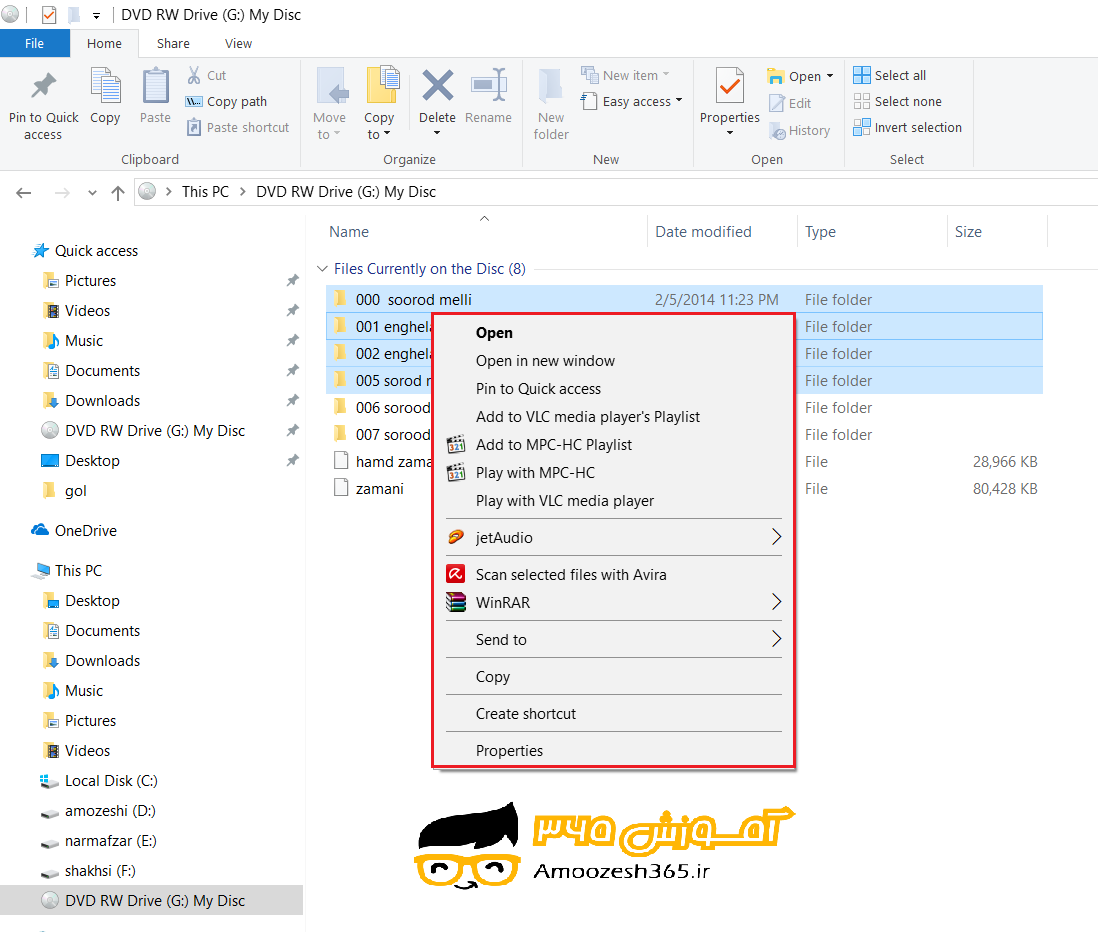This screenshot has height=932, width=1098.
Task: Click Paste shortcut in the ribbon
Action: (237, 127)
